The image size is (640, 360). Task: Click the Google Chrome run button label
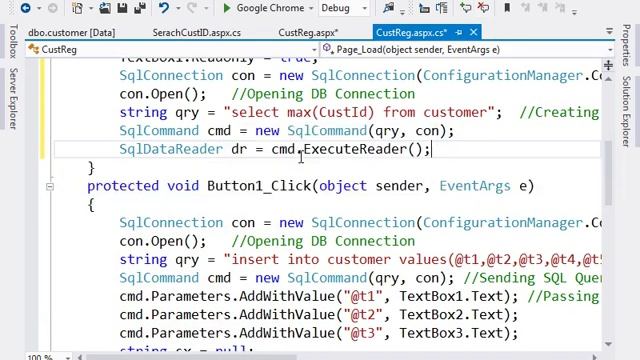pyautogui.click(x=270, y=8)
